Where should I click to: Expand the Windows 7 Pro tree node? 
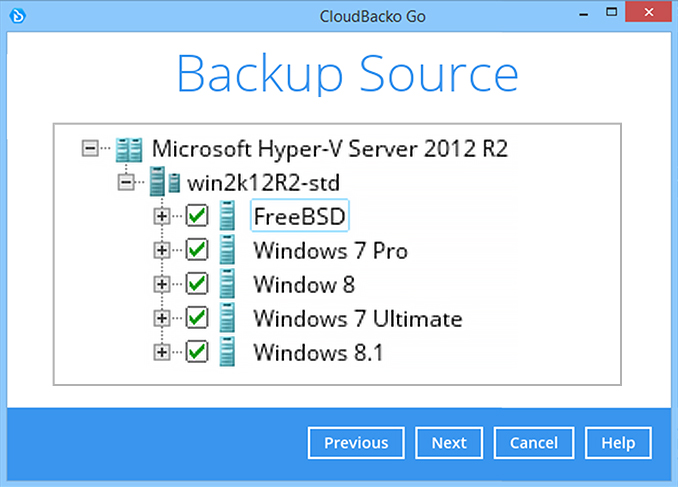pyautogui.click(x=162, y=250)
